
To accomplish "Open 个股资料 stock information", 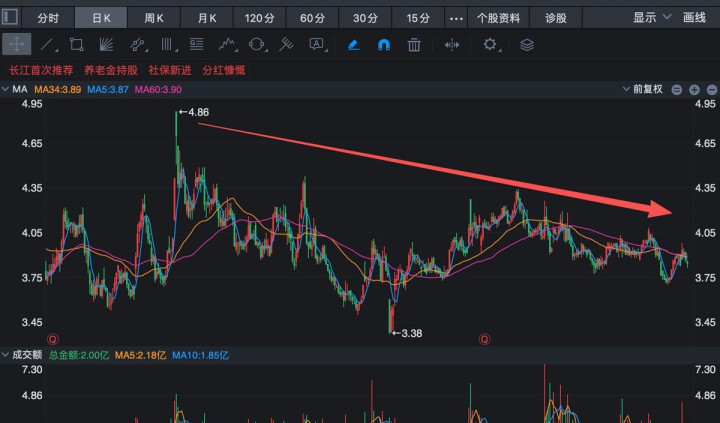I will pyautogui.click(x=498, y=18).
